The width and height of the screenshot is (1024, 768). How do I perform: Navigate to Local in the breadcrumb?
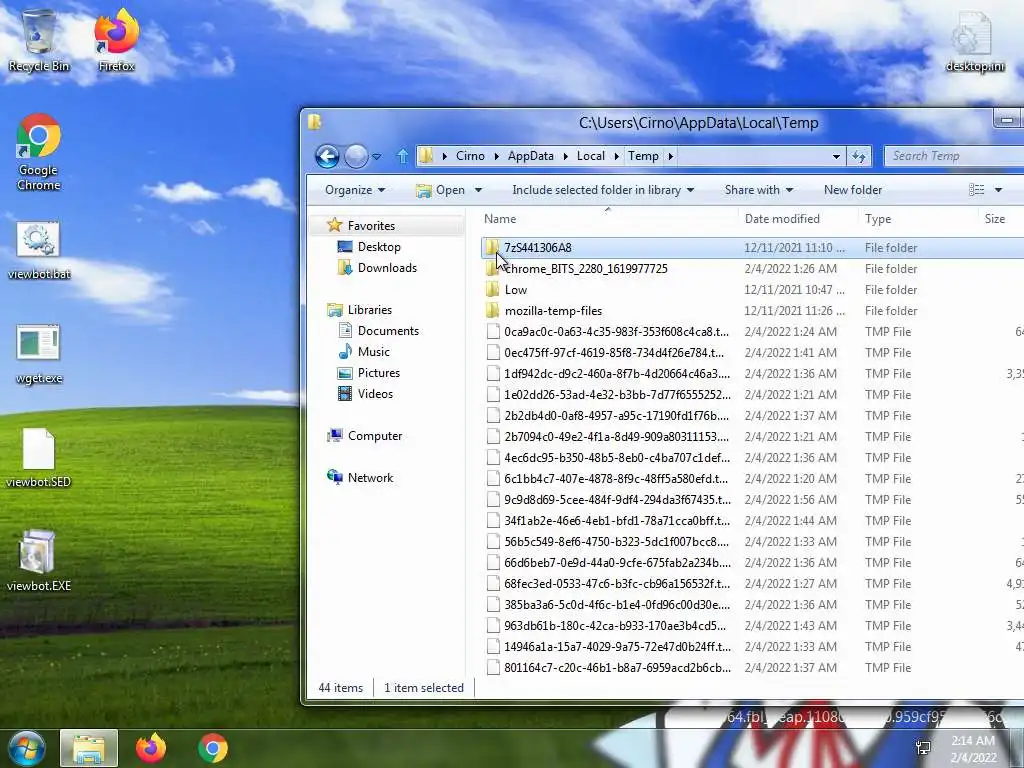pos(590,156)
